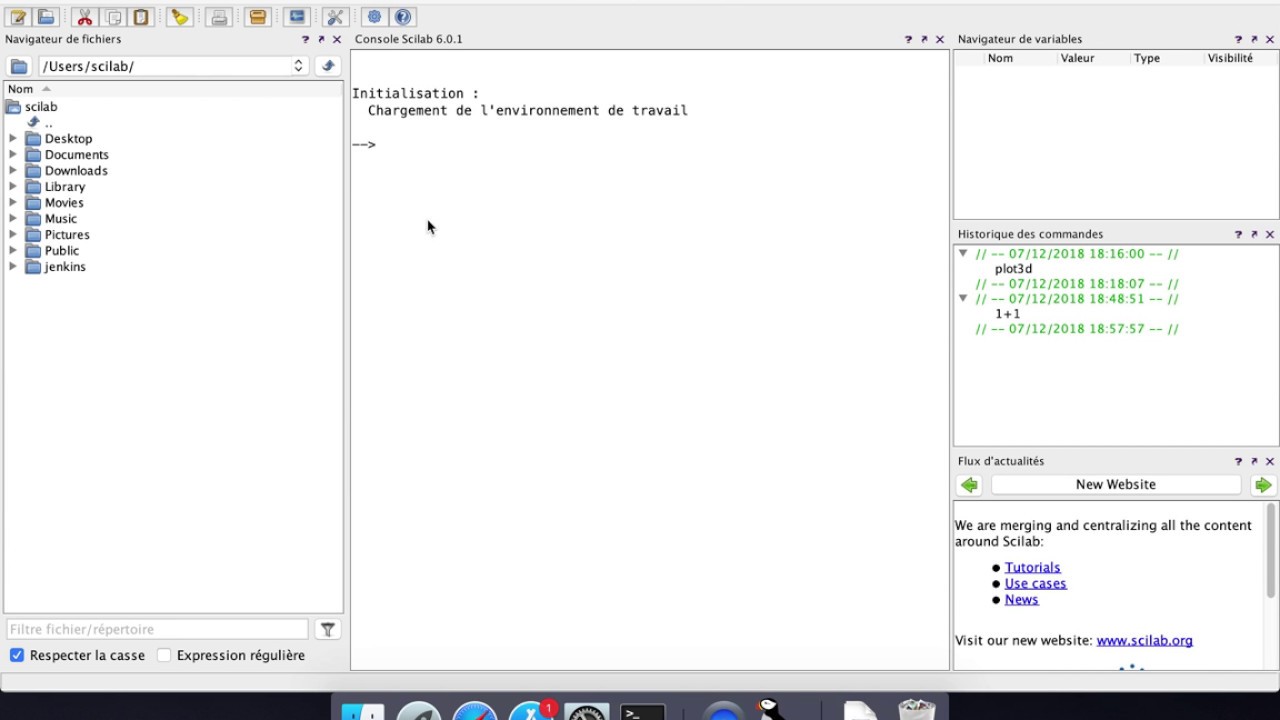The width and height of the screenshot is (1280, 720).
Task: Collapse the 18:48:51 history session
Action: click(963, 299)
